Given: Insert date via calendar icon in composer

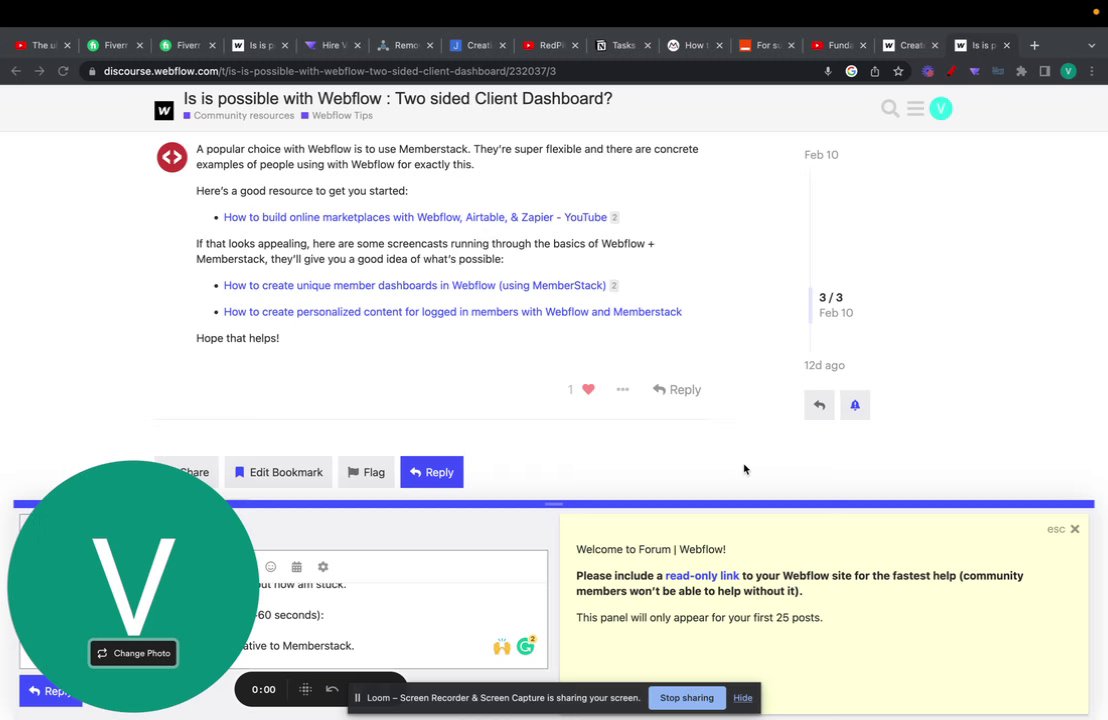Looking at the screenshot, I should coord(297,567).
